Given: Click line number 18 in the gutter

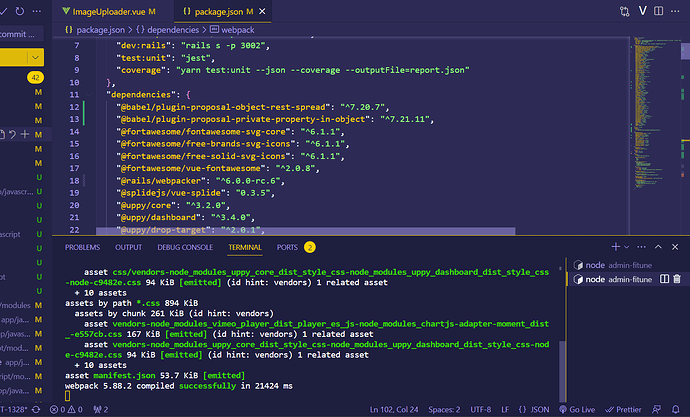Looking at the screenshot, I should [x=74, y=181].
